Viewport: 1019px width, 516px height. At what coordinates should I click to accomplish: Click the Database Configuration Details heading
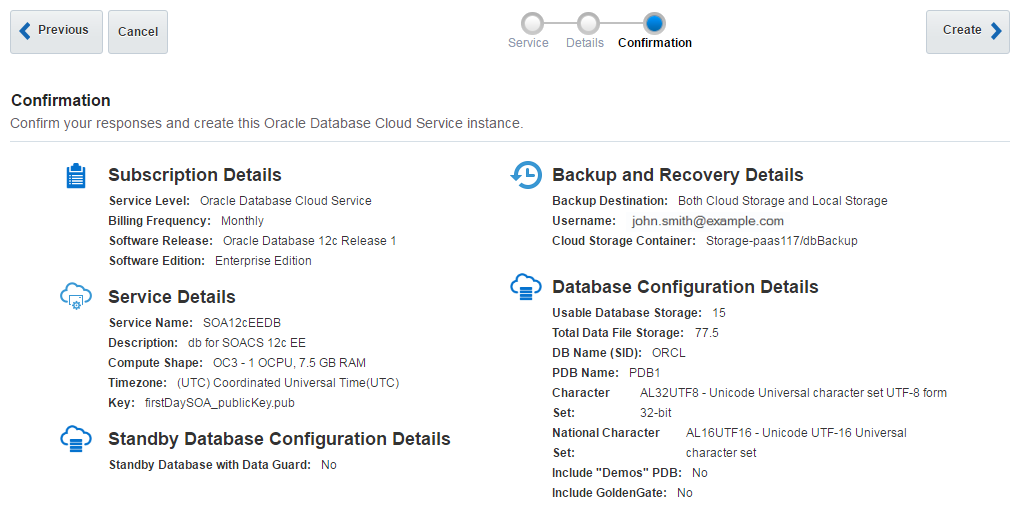[x=685, y=287]
